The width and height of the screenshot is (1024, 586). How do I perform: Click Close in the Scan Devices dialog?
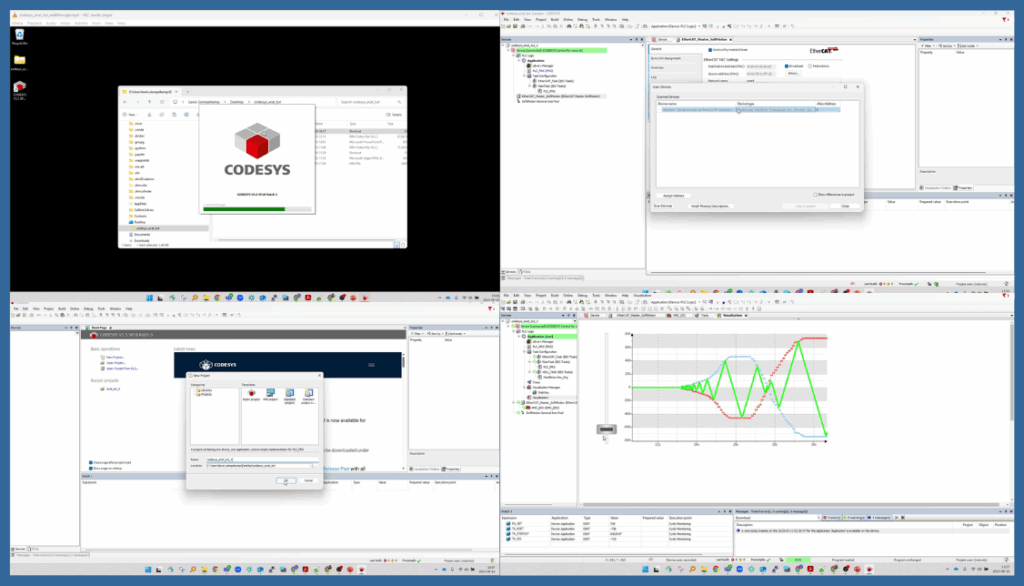point(845,206)
